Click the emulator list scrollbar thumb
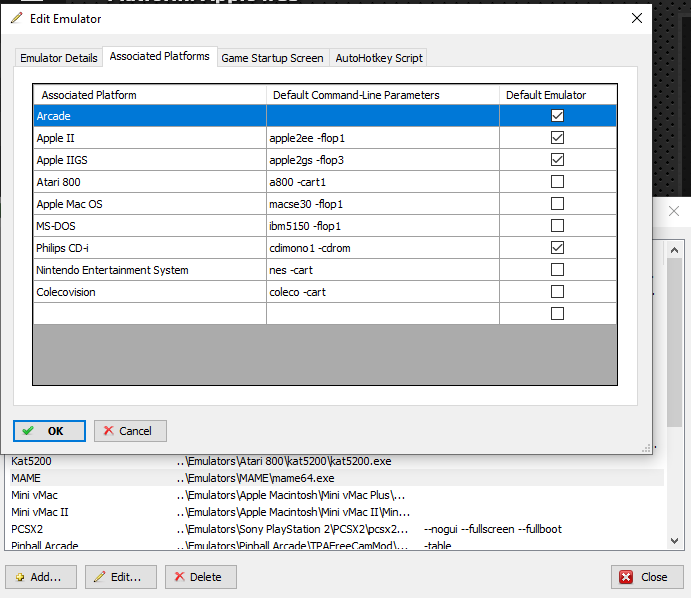Screen dimensions: 691x598 pos(674,342)
